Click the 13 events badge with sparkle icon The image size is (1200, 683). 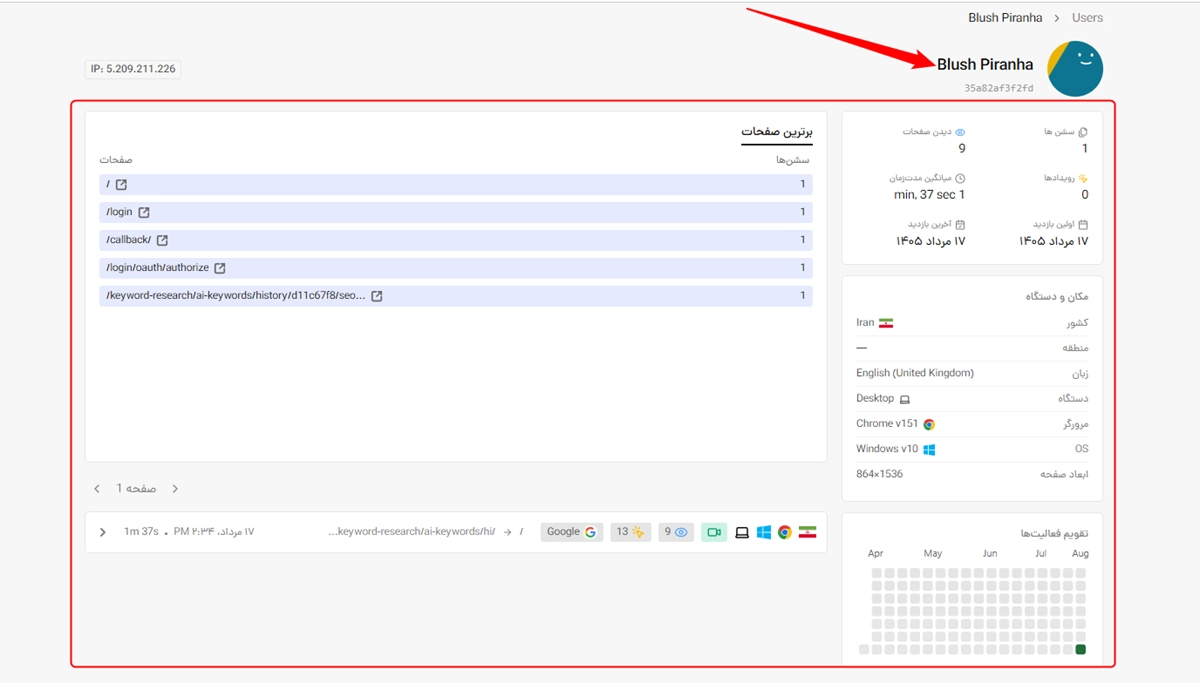[630, 532]
